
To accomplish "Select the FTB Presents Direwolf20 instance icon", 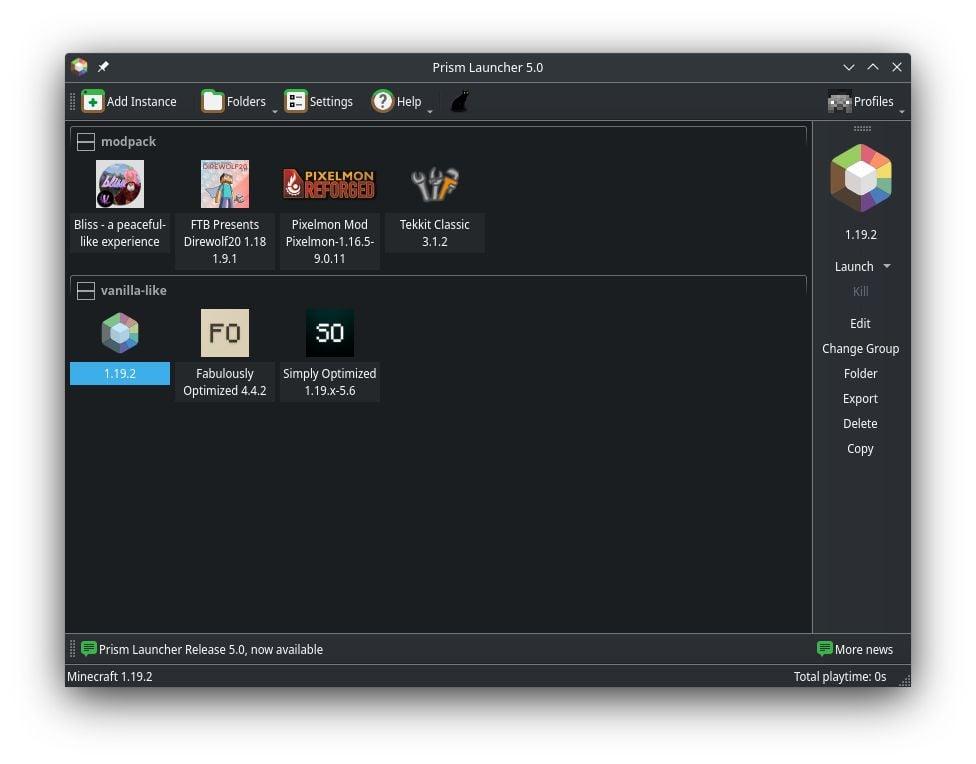I will pyautogui.click(x=225, y=184).
